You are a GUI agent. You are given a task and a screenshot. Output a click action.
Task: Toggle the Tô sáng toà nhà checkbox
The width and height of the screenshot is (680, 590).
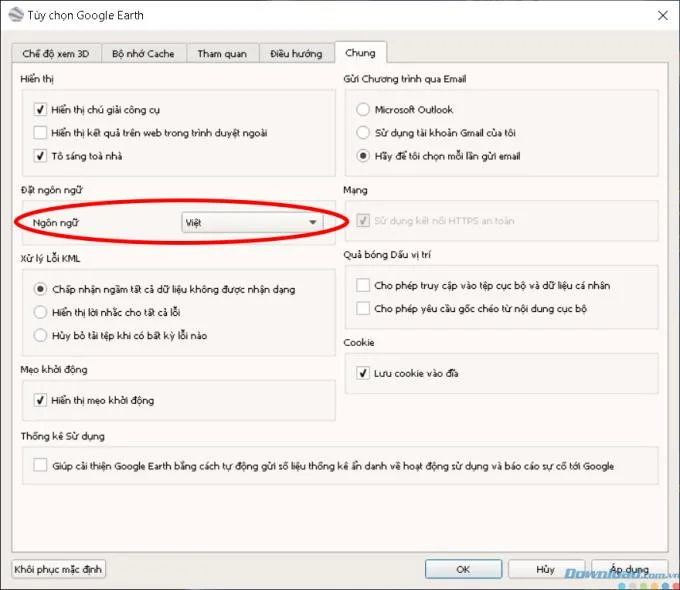41,156
